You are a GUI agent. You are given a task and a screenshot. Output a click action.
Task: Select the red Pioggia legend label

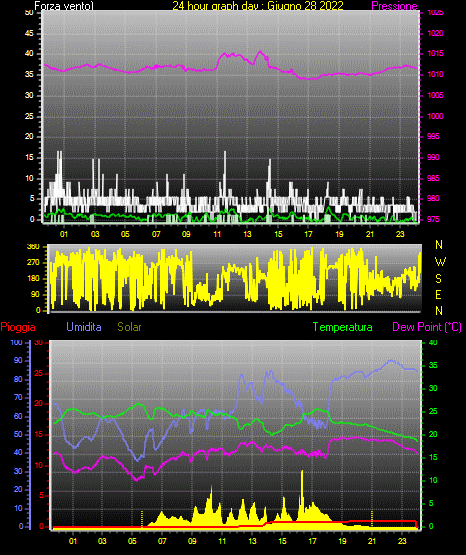click(18, 327)
